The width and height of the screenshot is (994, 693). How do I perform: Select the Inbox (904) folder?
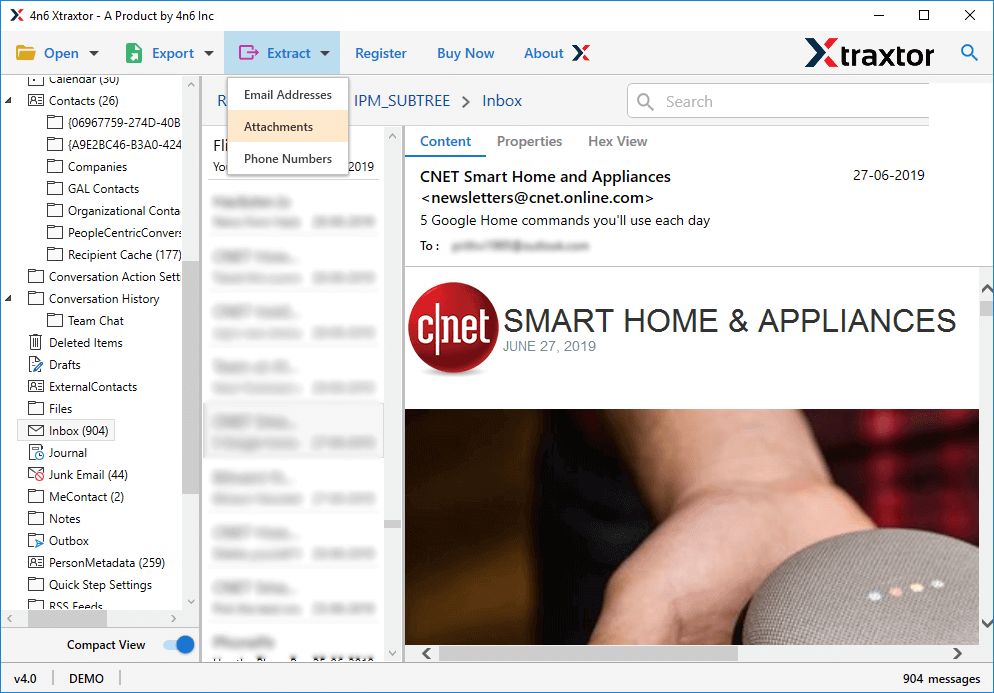[x=66, y=431]
